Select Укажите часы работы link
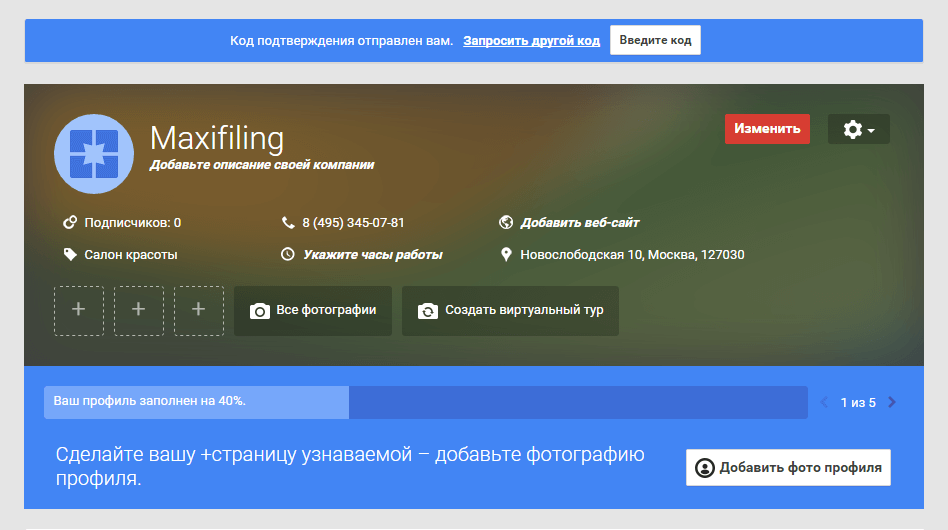 (x=372, y=255)
